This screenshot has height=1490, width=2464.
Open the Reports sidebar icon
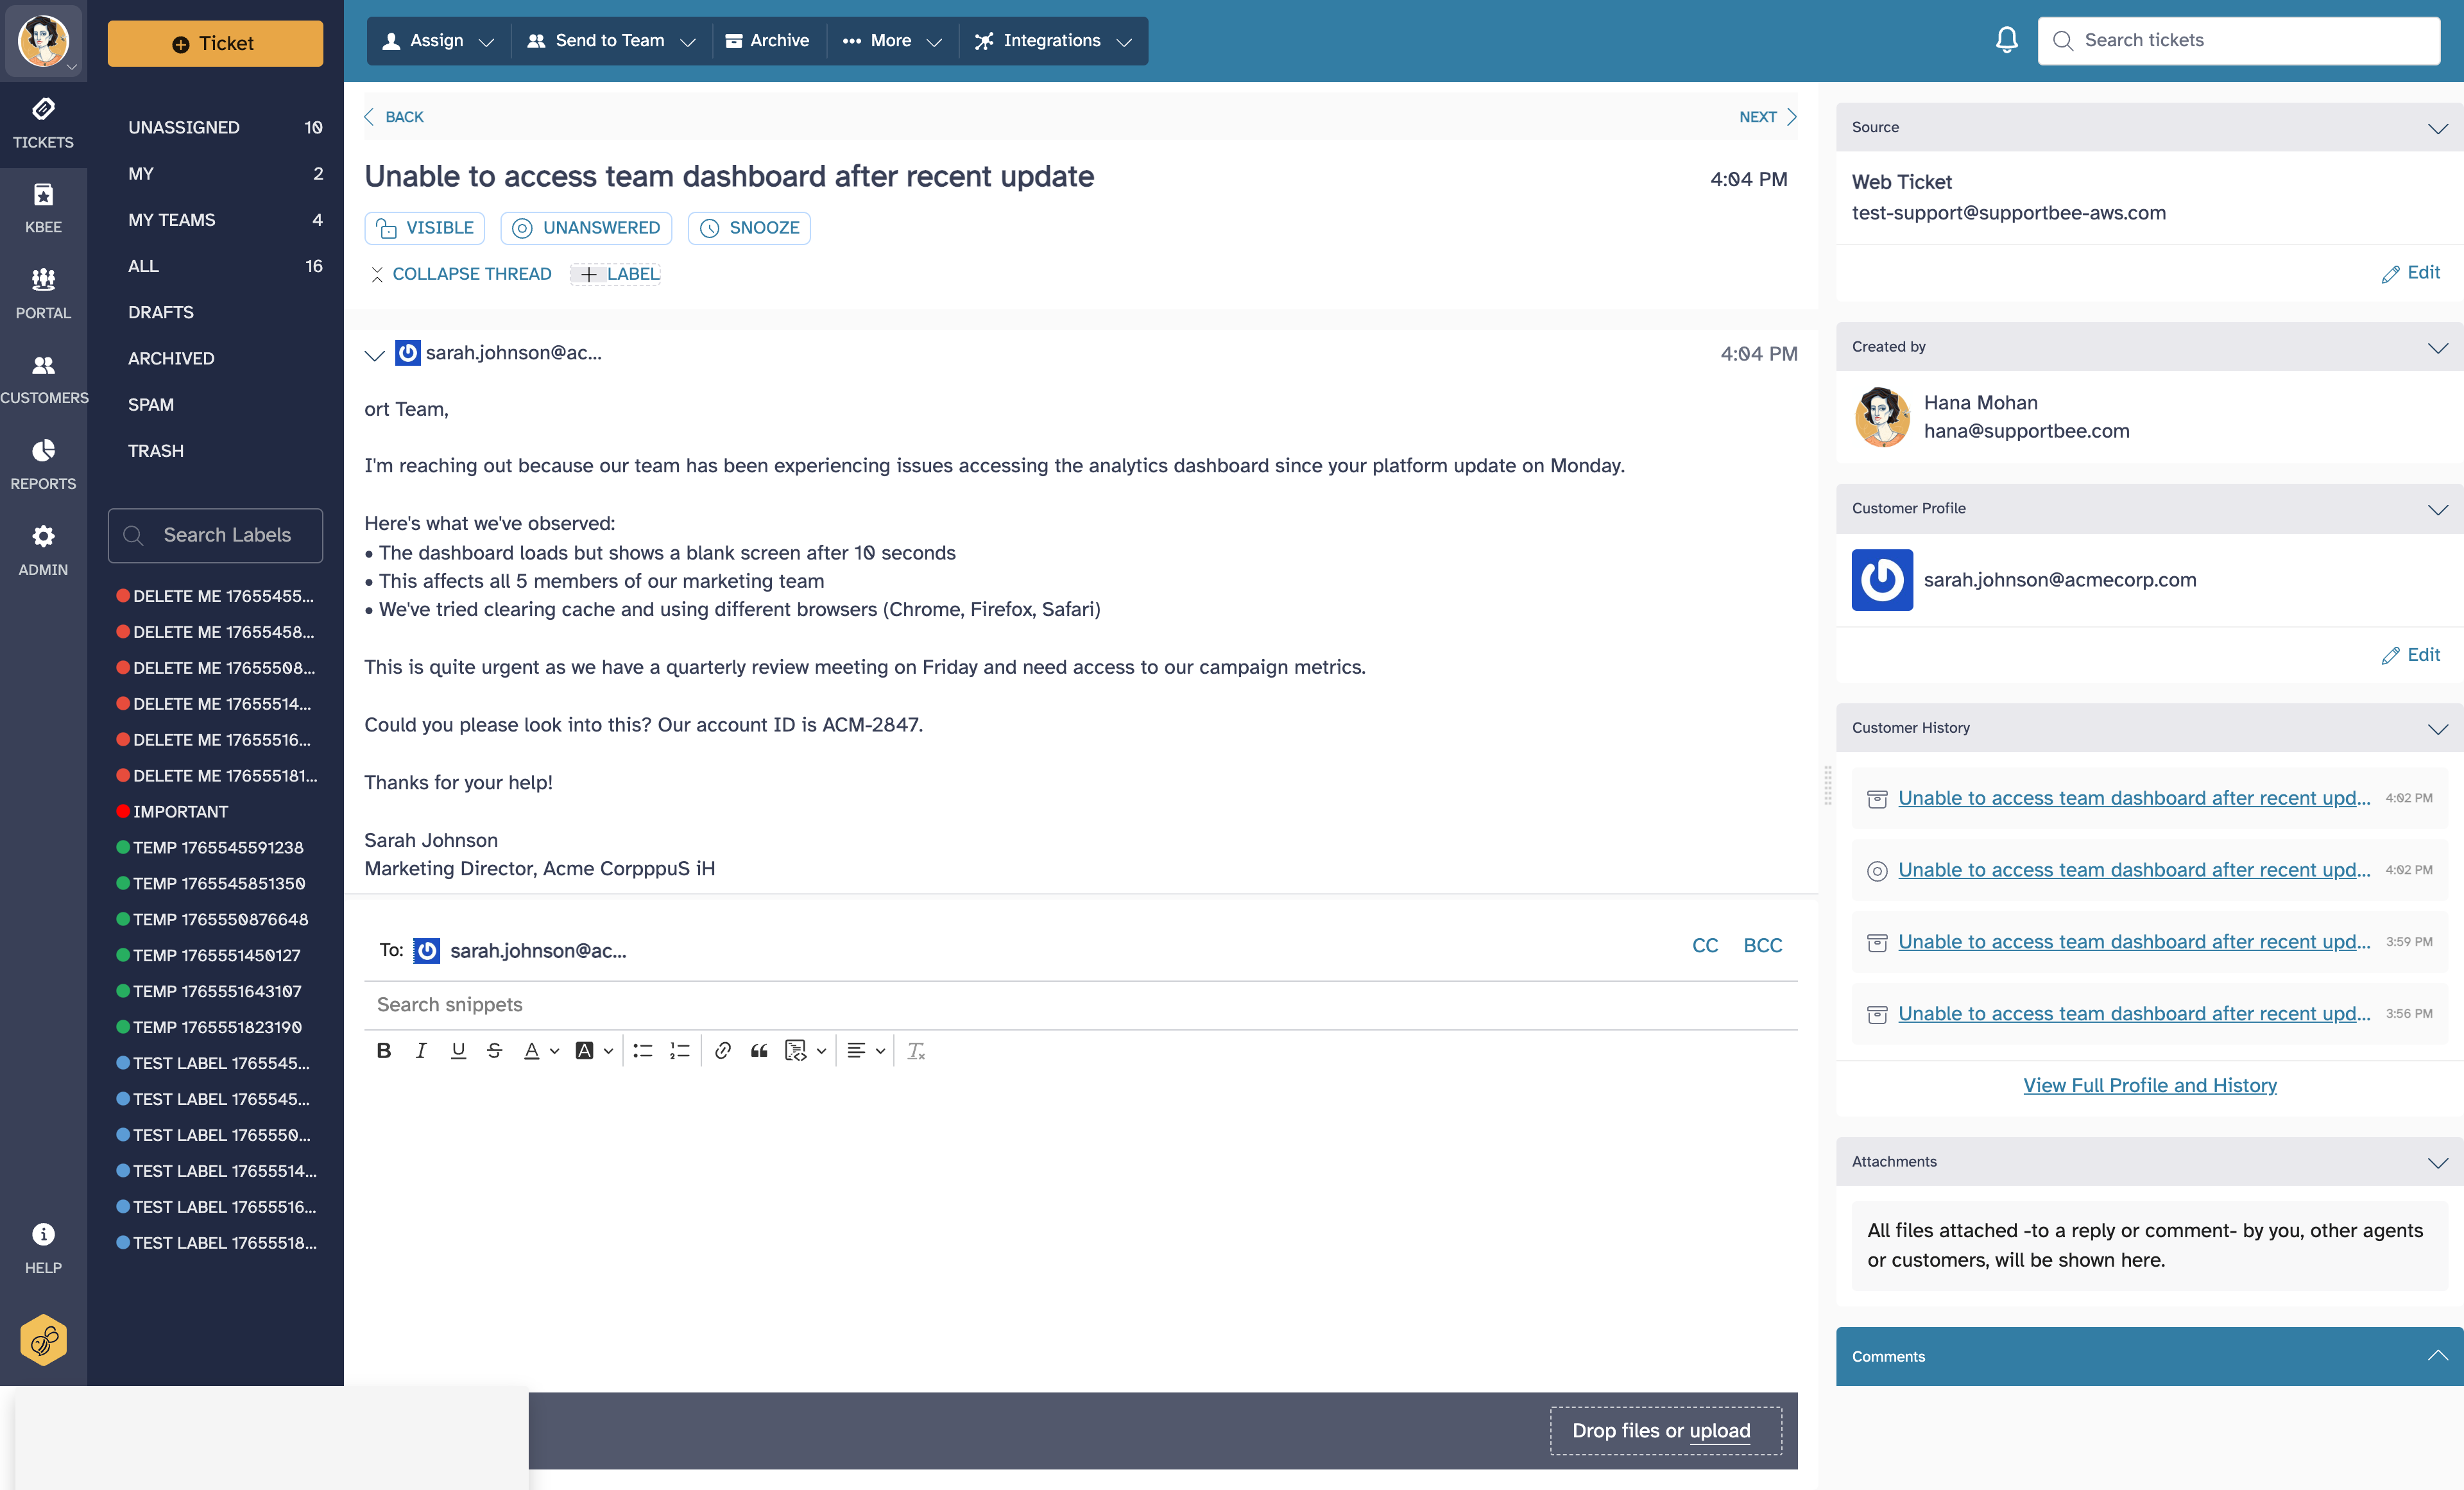43,463
